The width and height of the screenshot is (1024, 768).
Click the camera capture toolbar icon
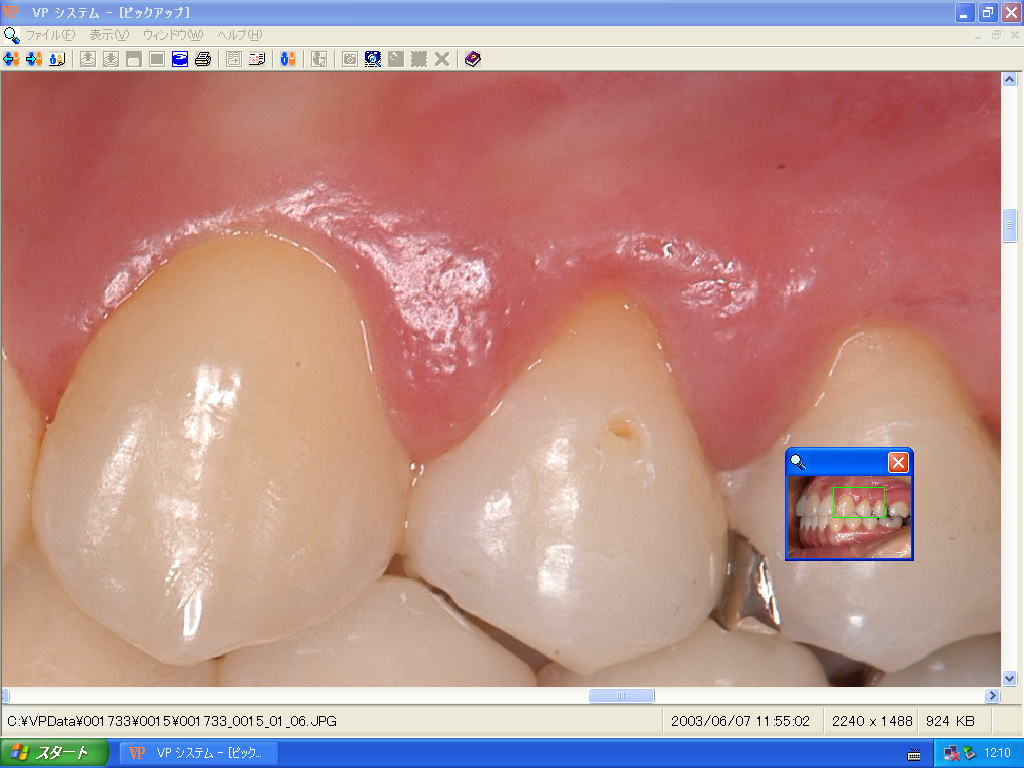[350, 59]
